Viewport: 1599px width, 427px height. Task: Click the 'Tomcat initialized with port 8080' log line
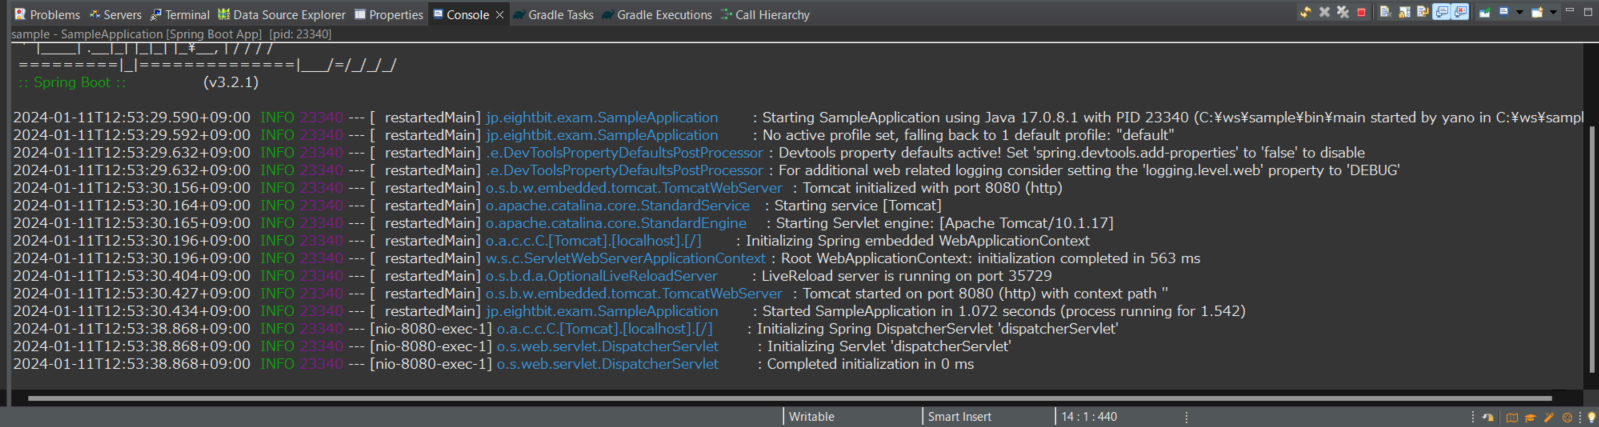(x=537, y=188)
